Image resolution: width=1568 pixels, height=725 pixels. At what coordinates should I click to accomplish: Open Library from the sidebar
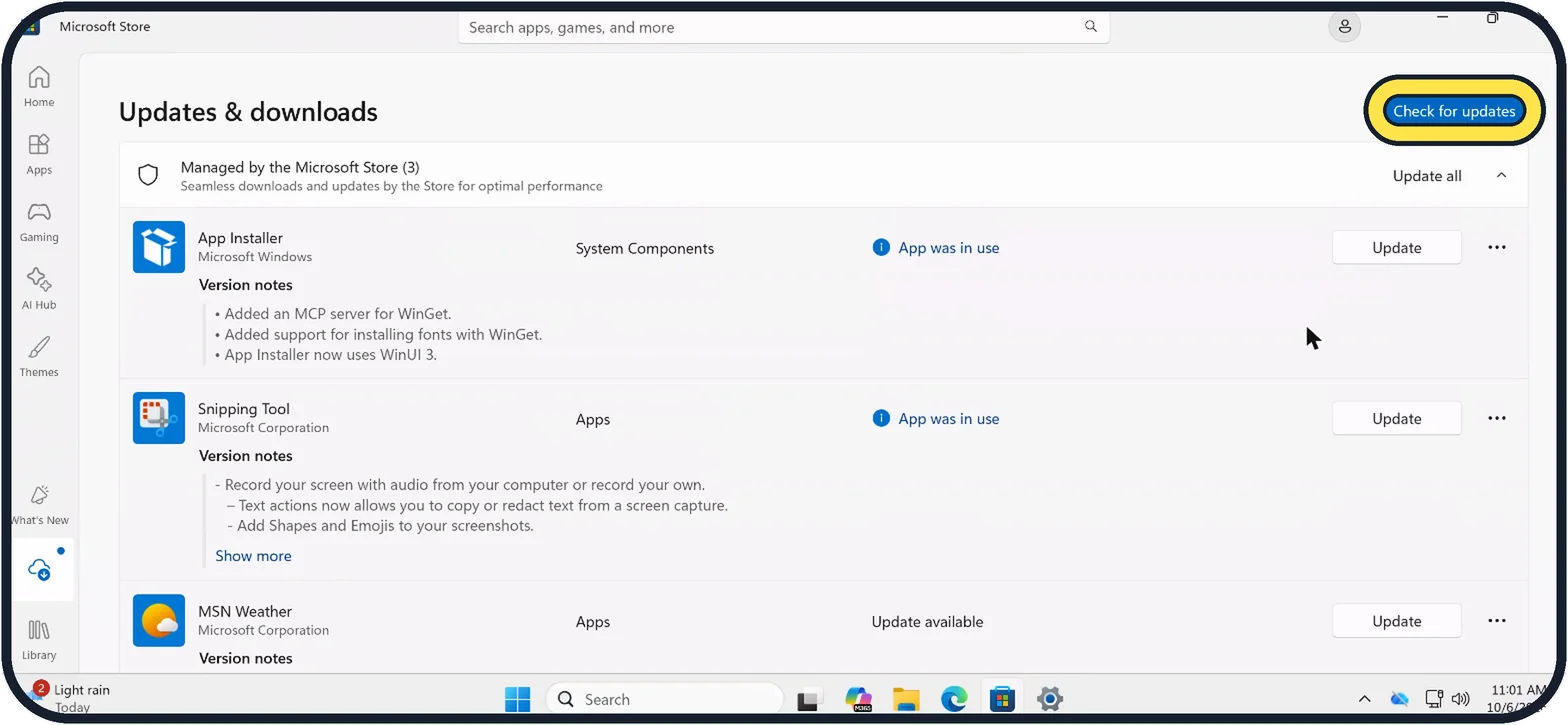coord(39,640)
